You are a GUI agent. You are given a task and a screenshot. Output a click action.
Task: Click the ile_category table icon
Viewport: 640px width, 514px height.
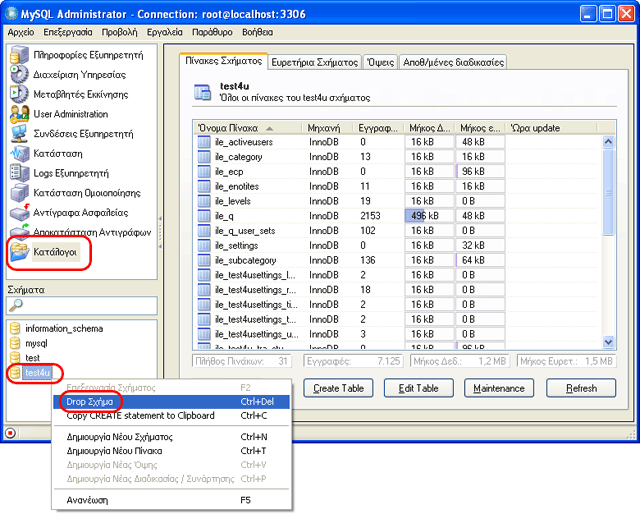coord(204,157)
